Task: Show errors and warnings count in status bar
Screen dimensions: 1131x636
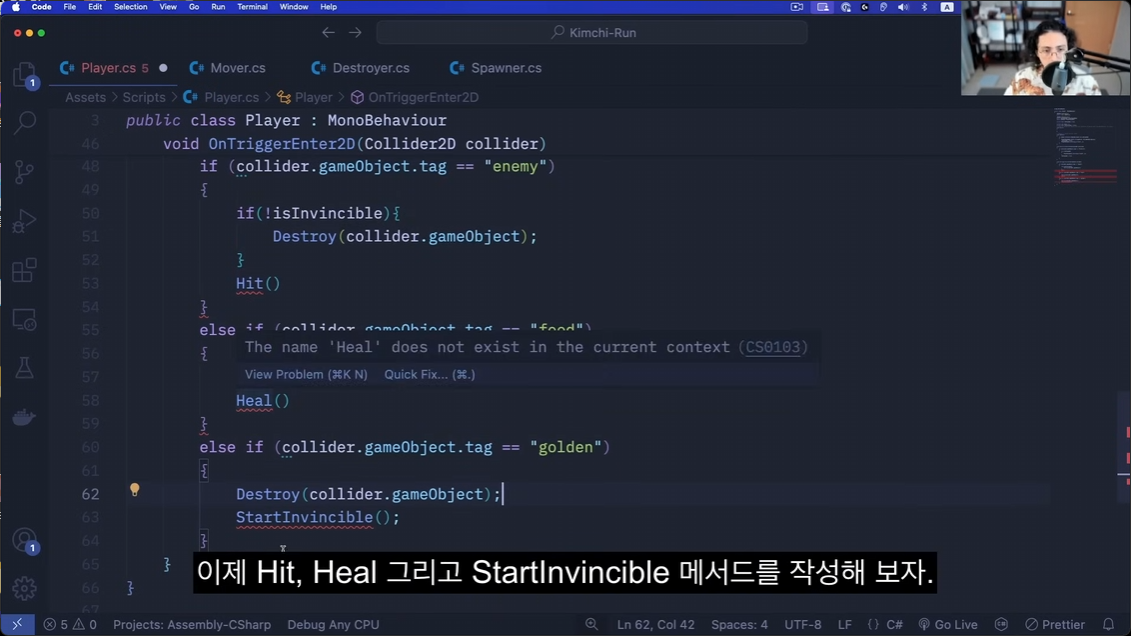Action: (x=70, y=624)
